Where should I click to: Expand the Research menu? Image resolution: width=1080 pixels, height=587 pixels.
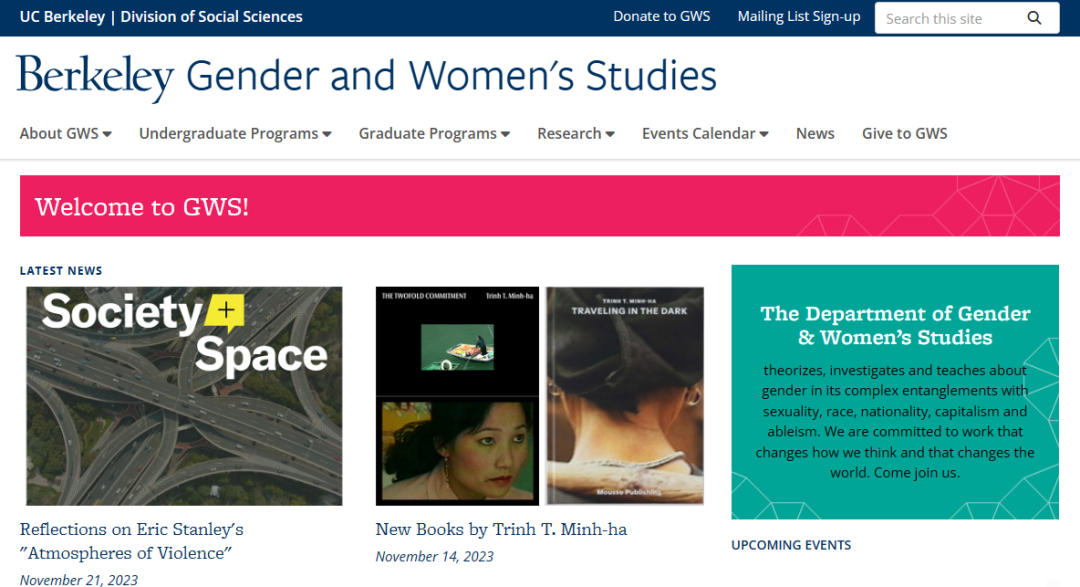tap(576, 134)
